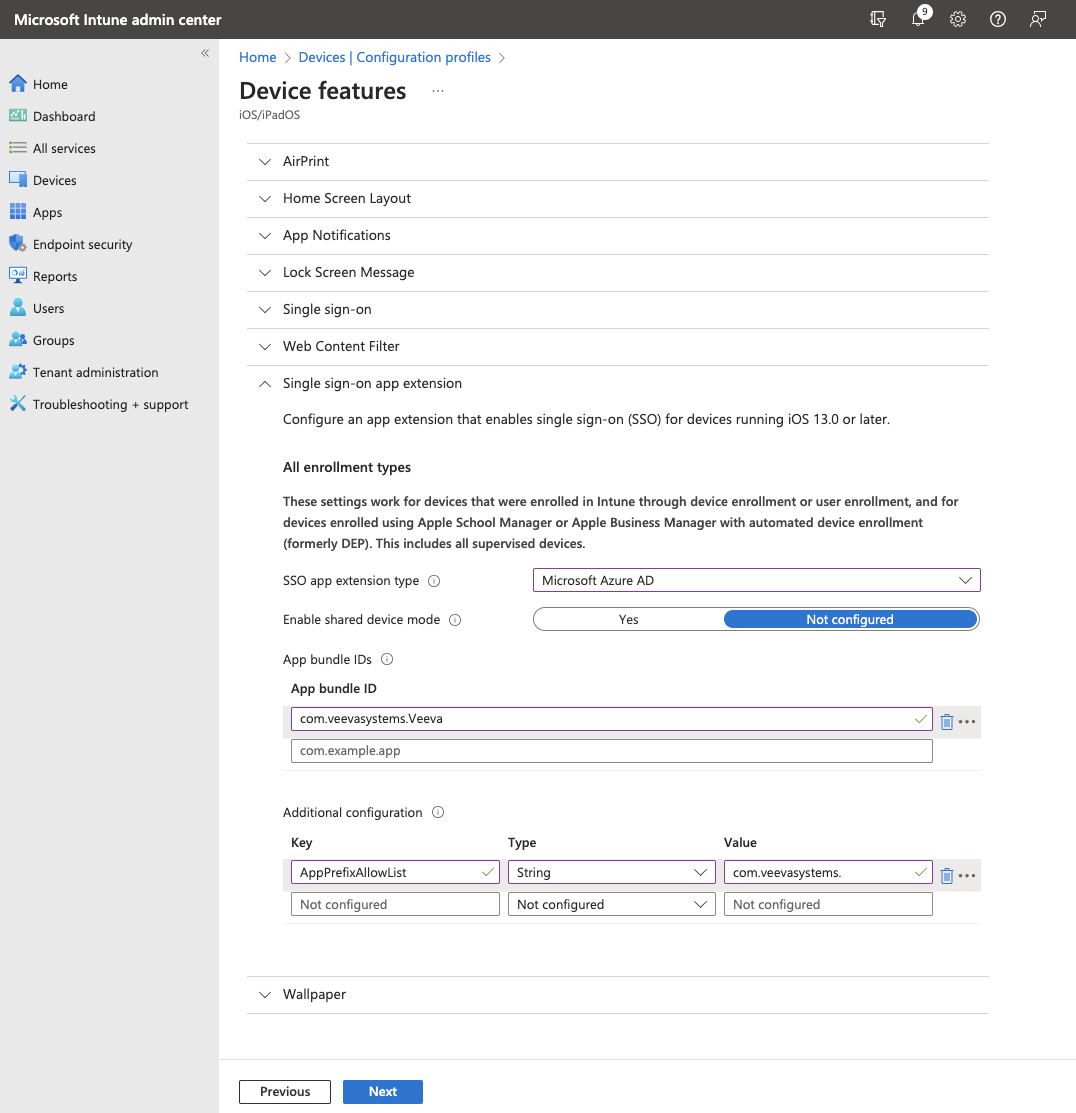Viewport: 1076px width, 1113px height.
Task: Expand the AirPrint section
Action: (x=306, y=161)
